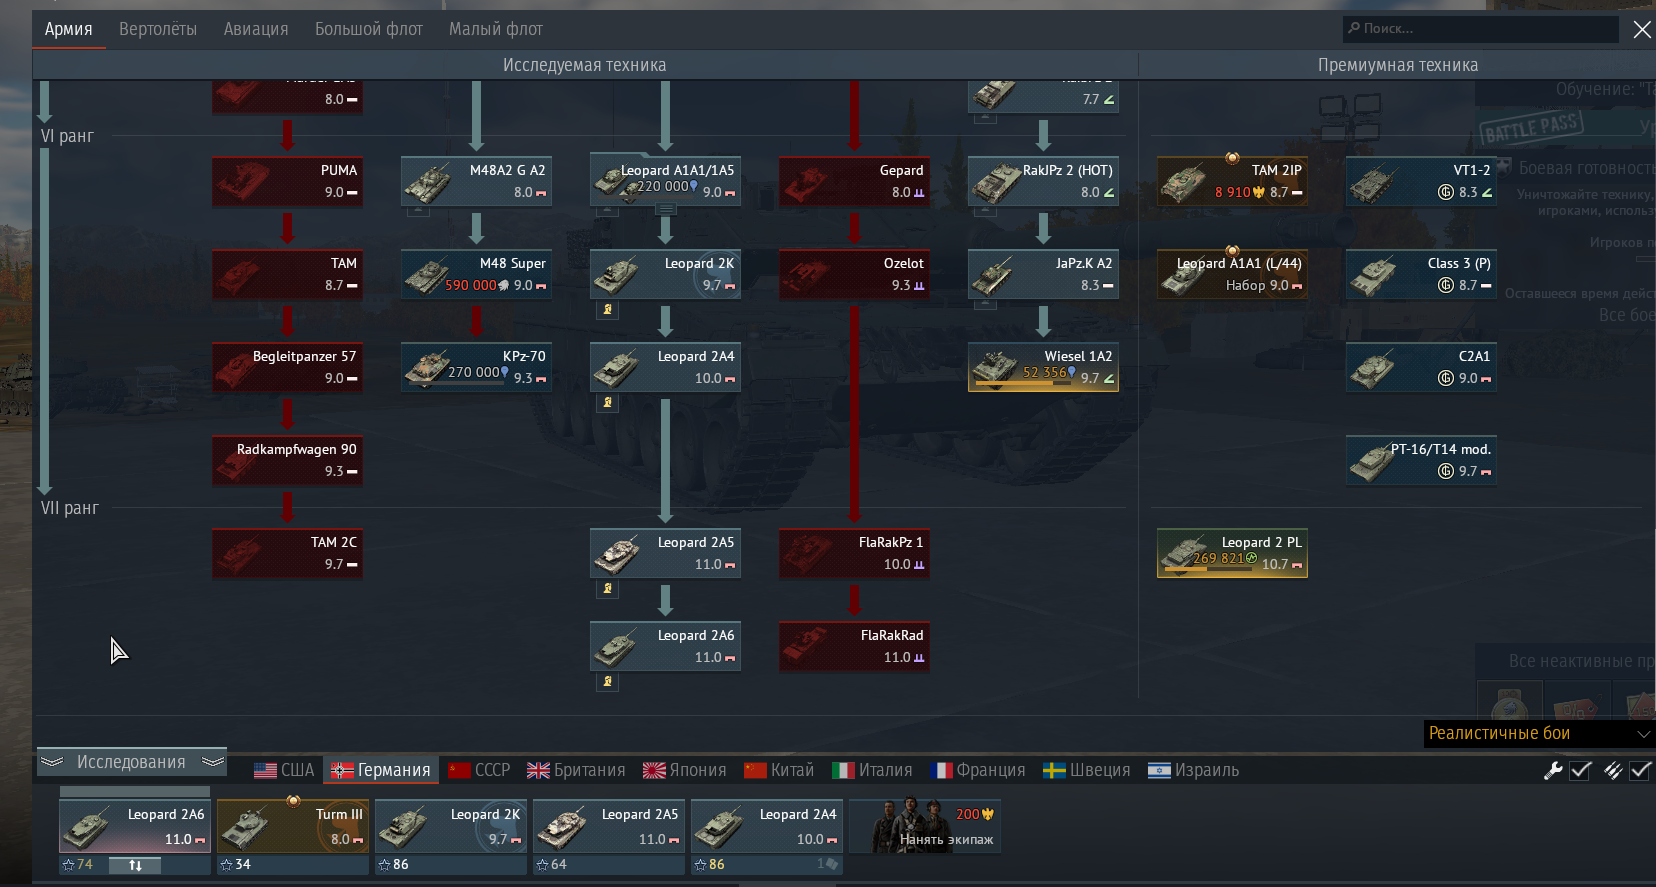Screen dimensions: 1656x887
Task: Select the Leopard 2A4 crew slot
Action: coord(767,826)
